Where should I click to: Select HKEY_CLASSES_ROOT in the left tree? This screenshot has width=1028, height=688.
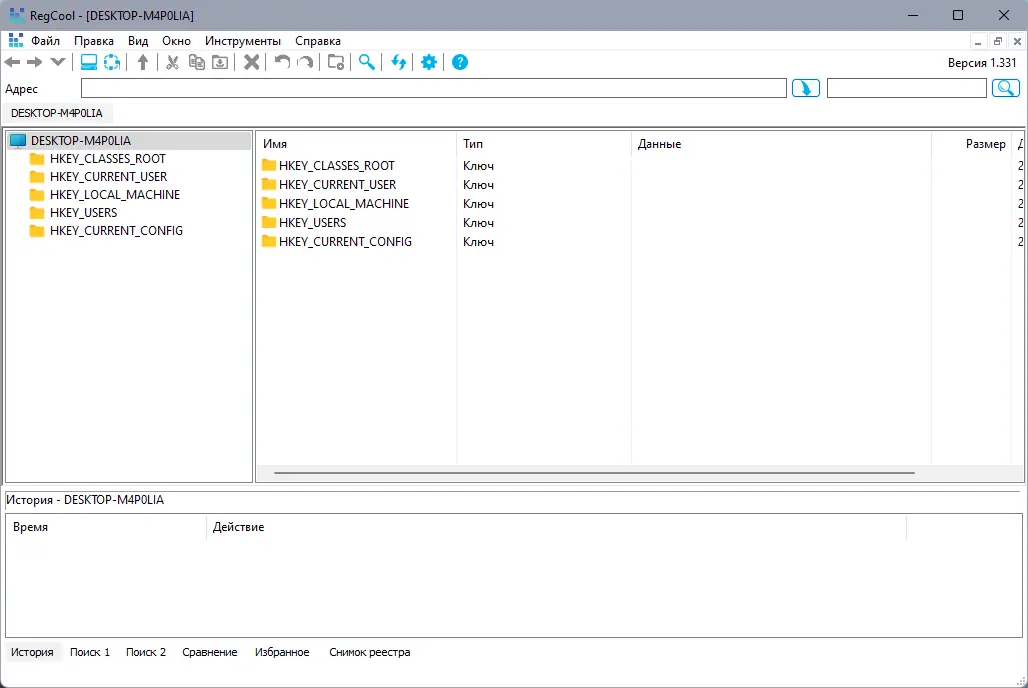(108, 159)
